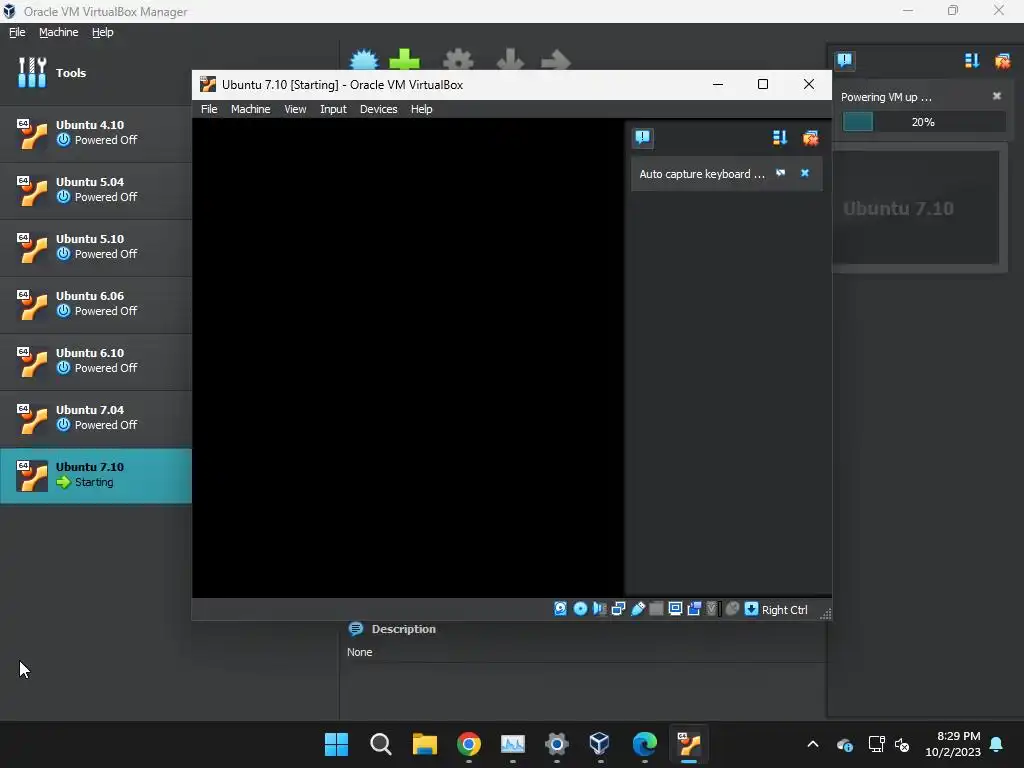The height and width of the screenshot is (768, 1024).
Task: Open Microsoft Edge from the taskbar
Action: tap(645, 744)
